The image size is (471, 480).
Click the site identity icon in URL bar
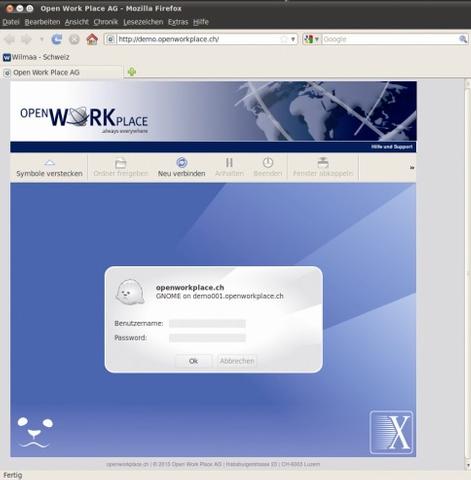(111, 39)
